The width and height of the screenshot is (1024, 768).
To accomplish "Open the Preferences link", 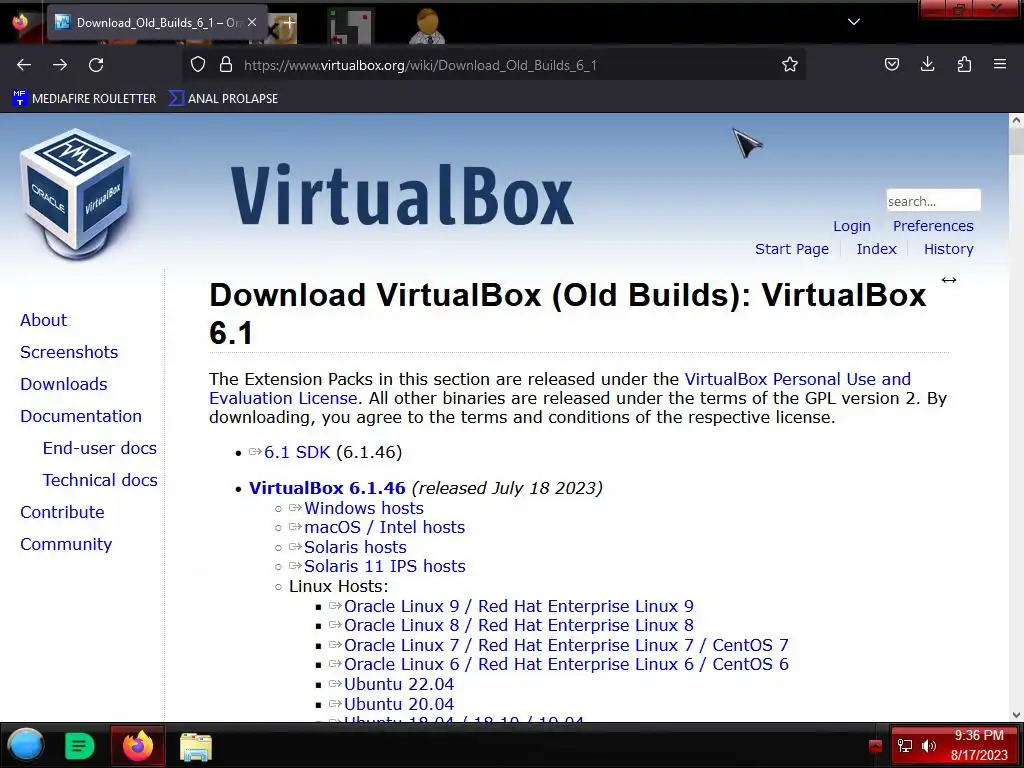I will click(x=933, y=226).
